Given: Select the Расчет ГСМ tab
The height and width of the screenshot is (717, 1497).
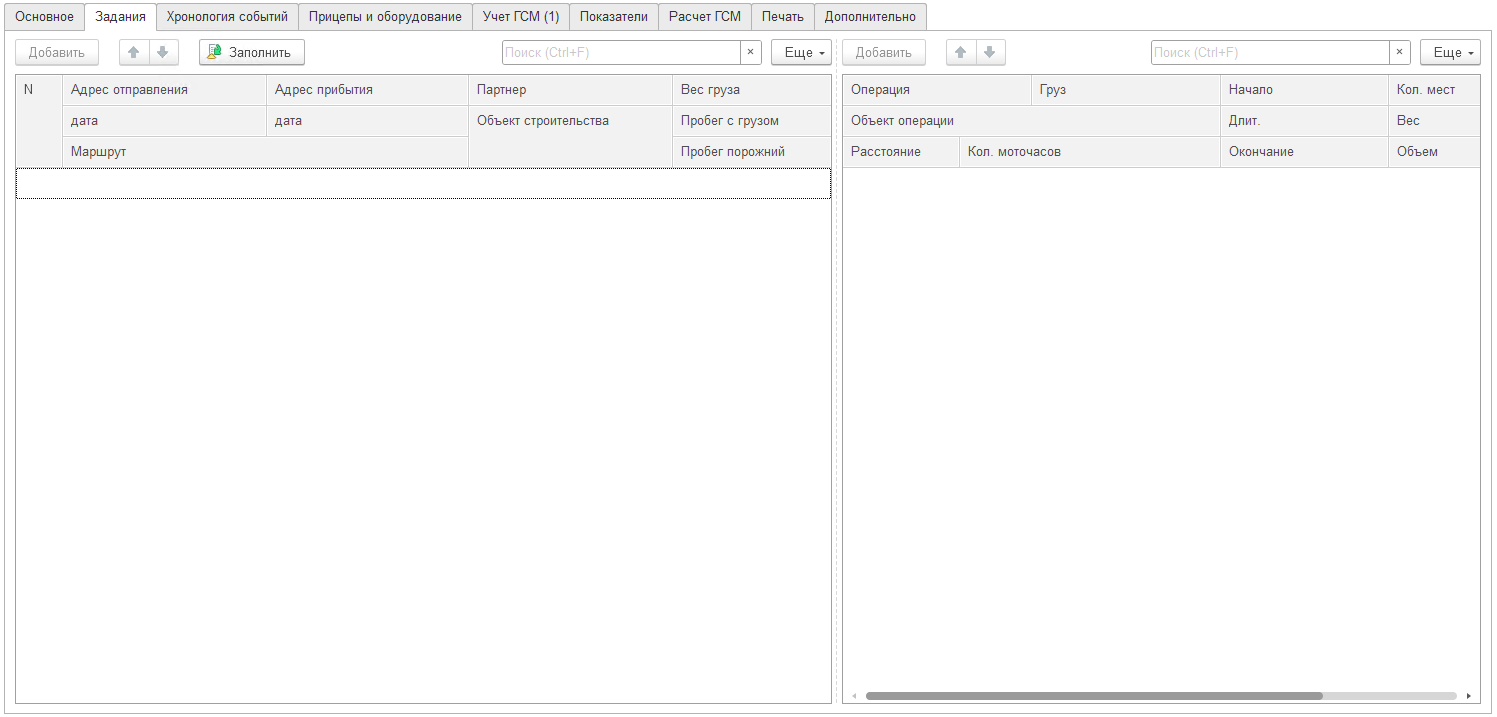Looking at the screenshot, I should (x=704, y=16).
